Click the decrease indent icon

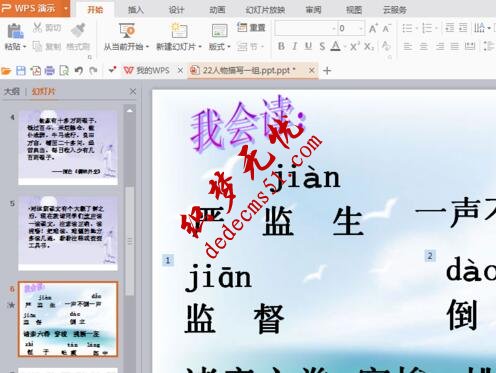pos(450,28)
